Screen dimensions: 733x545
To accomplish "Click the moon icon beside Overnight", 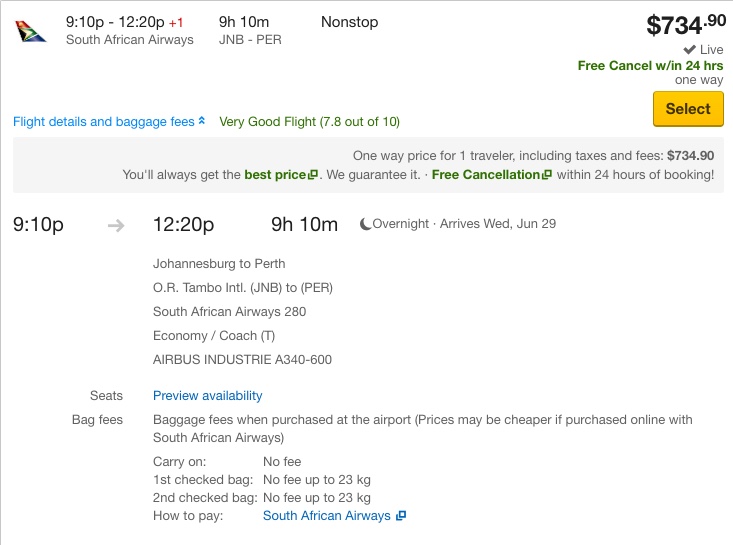I will 365,224.
